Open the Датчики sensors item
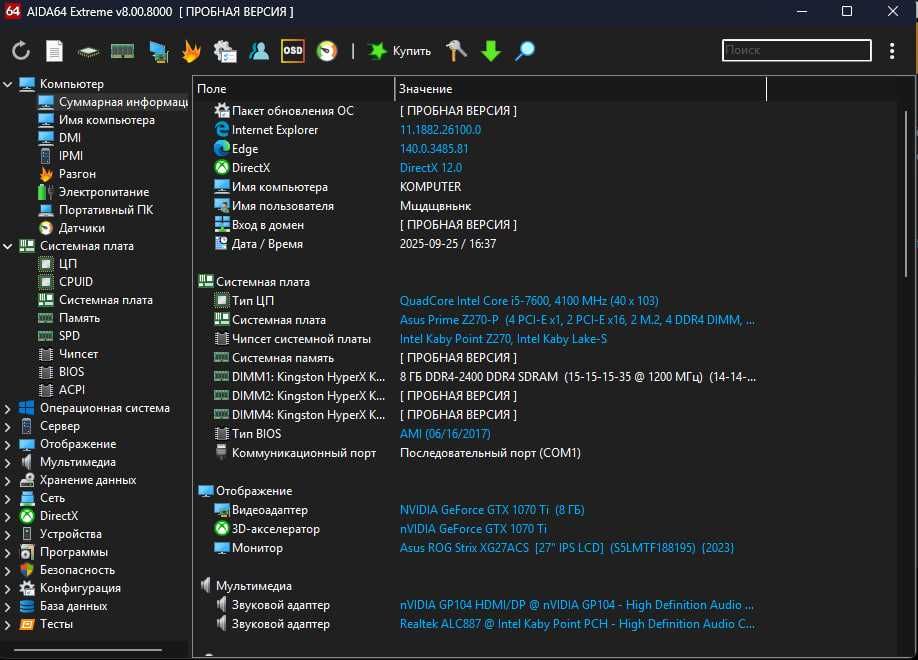918x660 pixels. point(71,228)
